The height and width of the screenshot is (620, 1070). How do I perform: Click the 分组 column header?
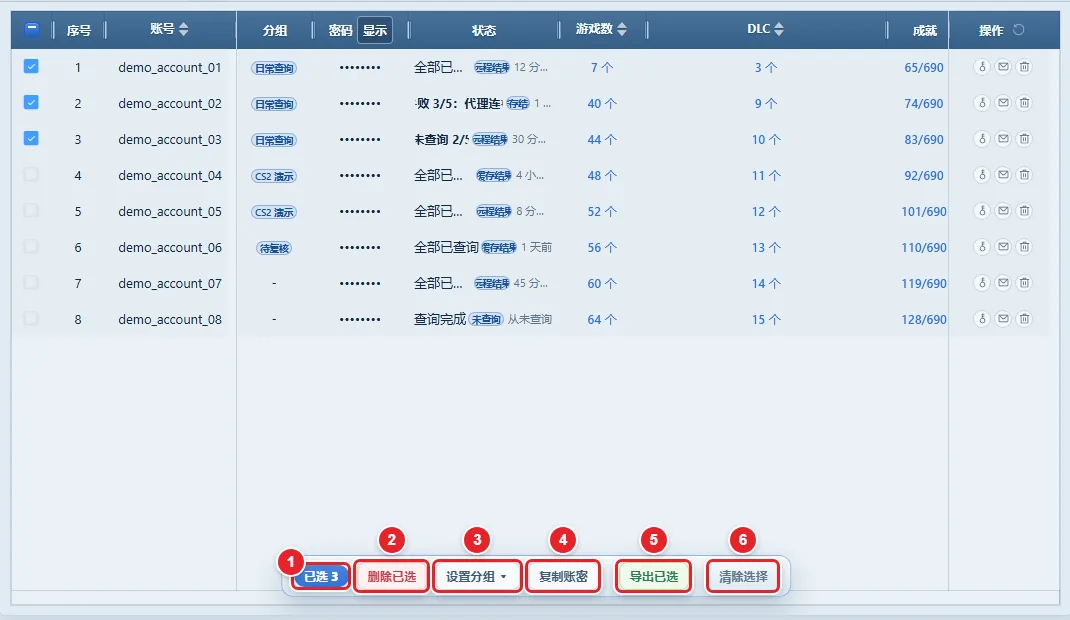click(274, 30)
